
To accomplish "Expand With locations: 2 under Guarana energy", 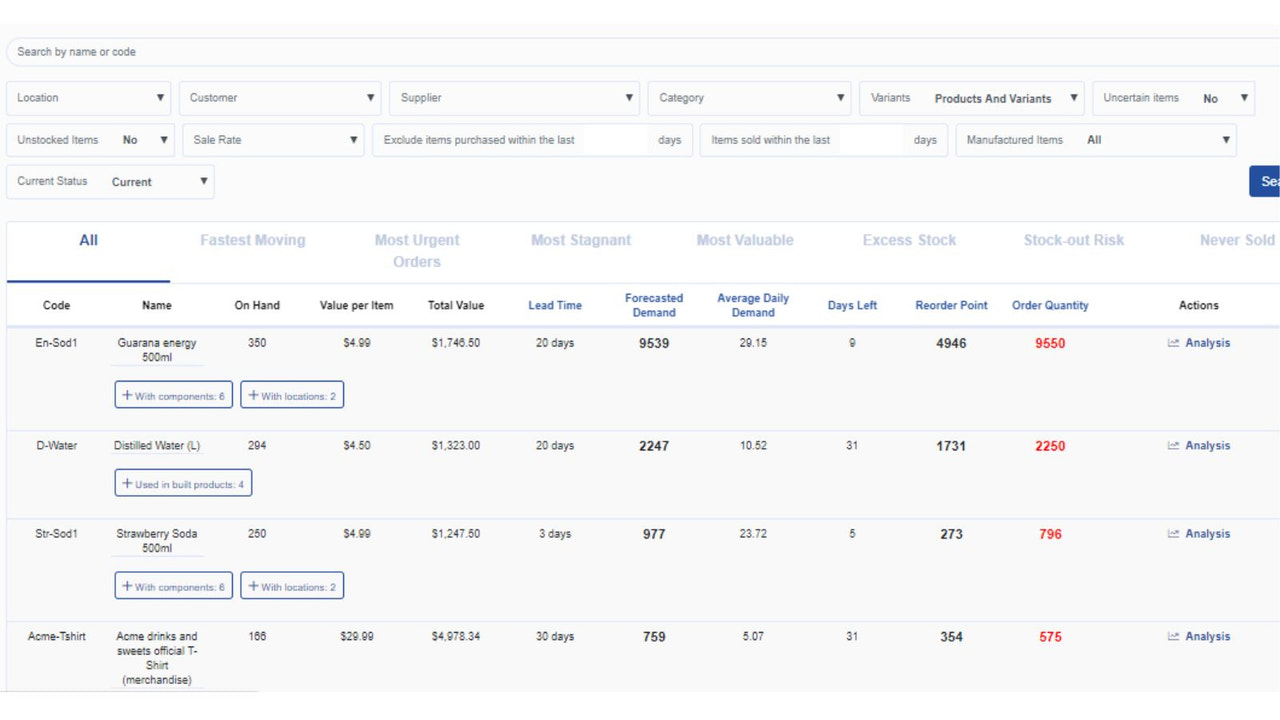I will pos(292,396).
